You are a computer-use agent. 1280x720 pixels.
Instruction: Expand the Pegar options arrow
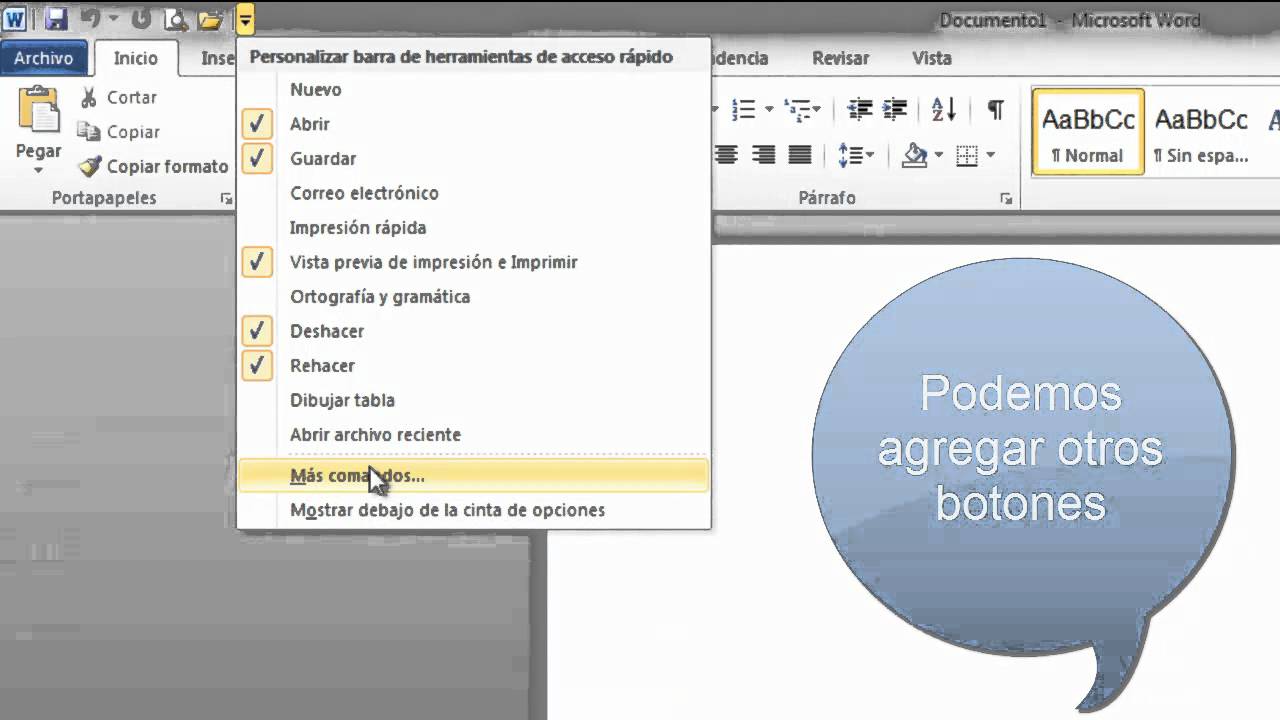tap(39, 170)
